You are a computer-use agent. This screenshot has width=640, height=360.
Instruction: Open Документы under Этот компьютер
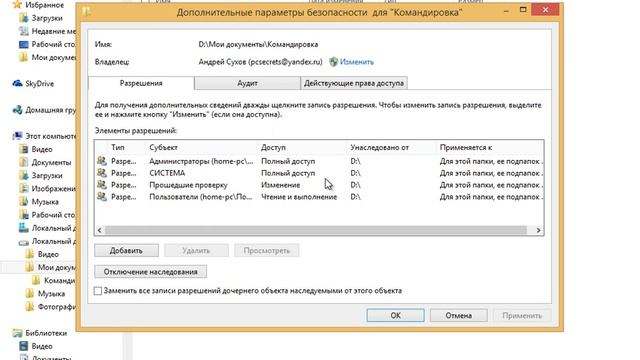(x=51, y=162)
